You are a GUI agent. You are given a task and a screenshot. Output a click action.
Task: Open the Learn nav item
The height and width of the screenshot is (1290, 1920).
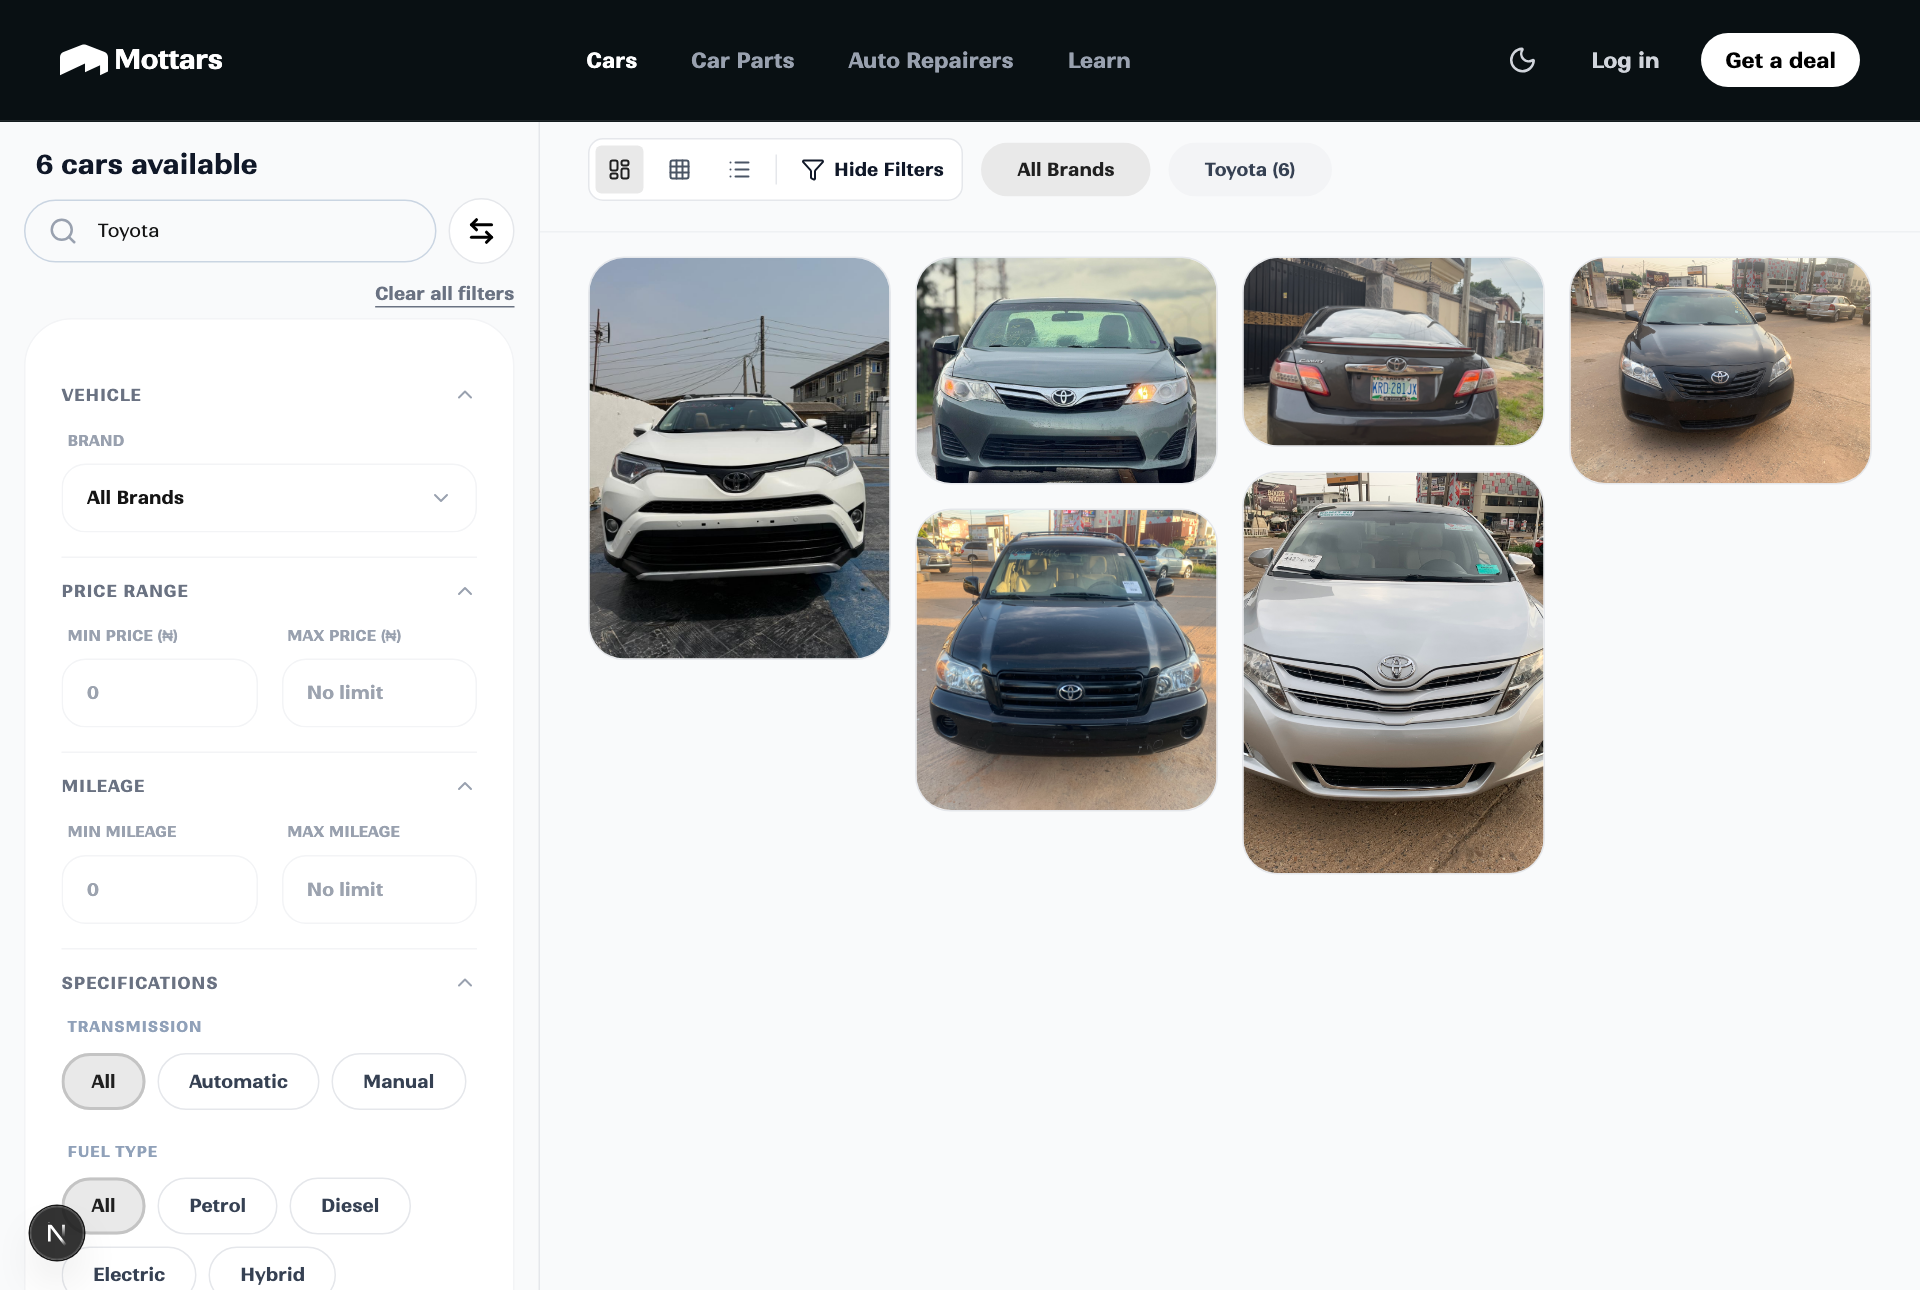[x=1098, y=60]
